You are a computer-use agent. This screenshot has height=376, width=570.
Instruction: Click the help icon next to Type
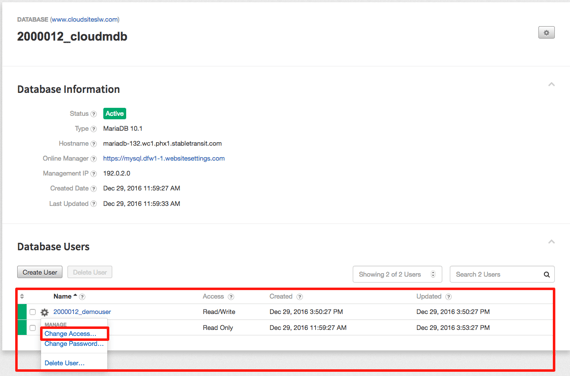pyautogui.click(x=94, y=129)
